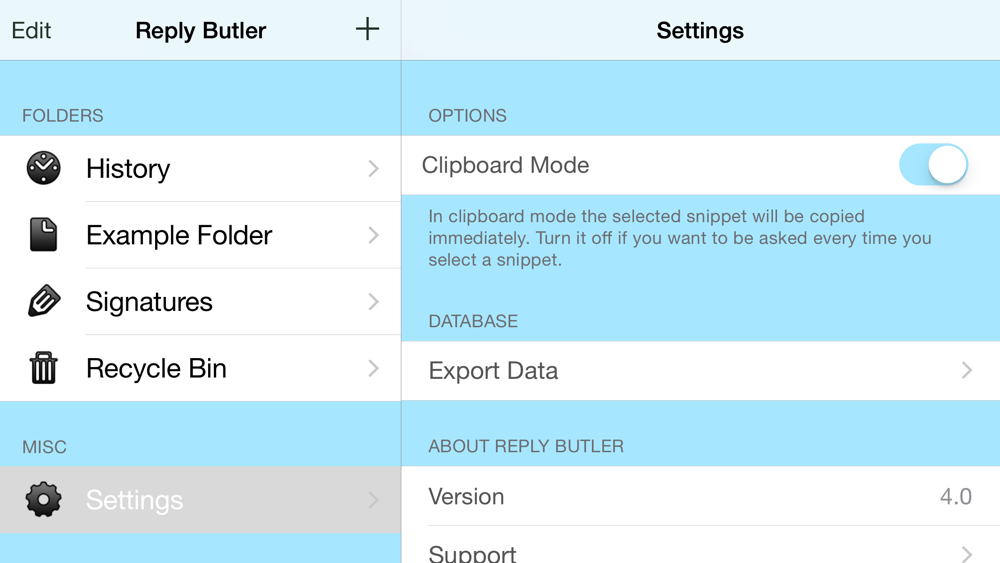Screen dimensions: 1000x563
Task: Select the Recycle Bin label
Action: coord(156,368)
